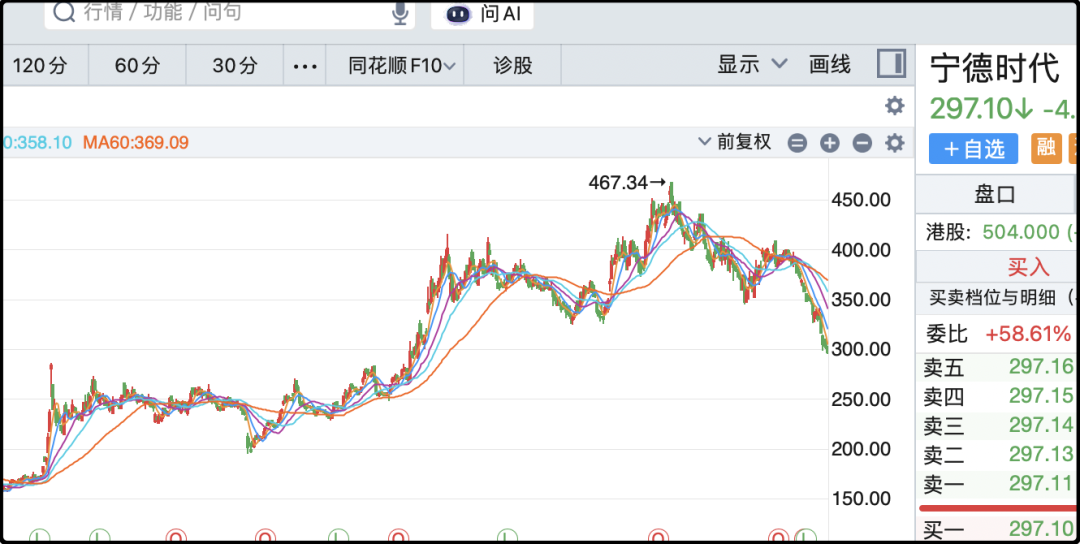
Task: Click the red 买入 button
Action: (1028, 265)
